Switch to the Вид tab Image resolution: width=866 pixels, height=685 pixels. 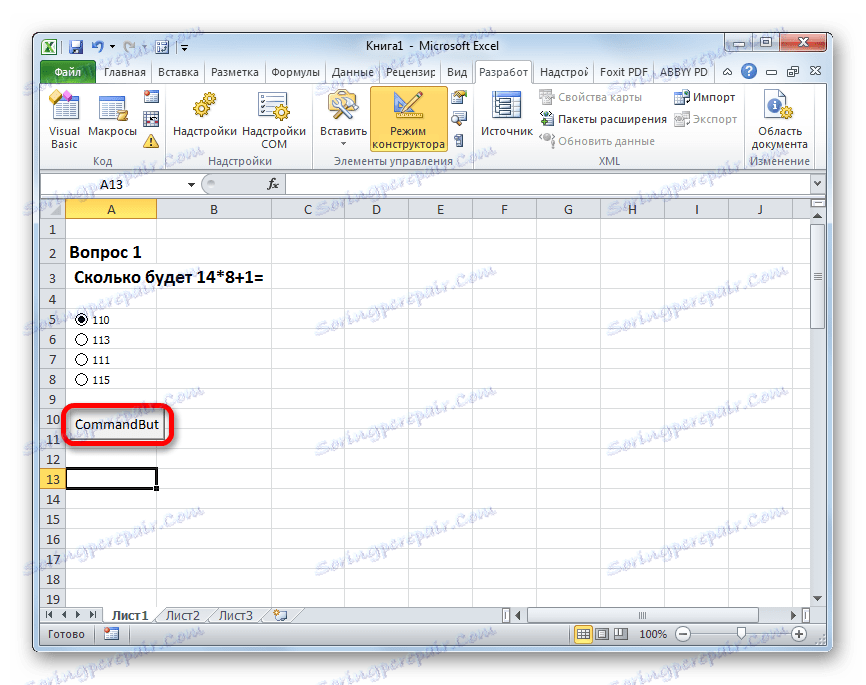(x=457, y=72)
